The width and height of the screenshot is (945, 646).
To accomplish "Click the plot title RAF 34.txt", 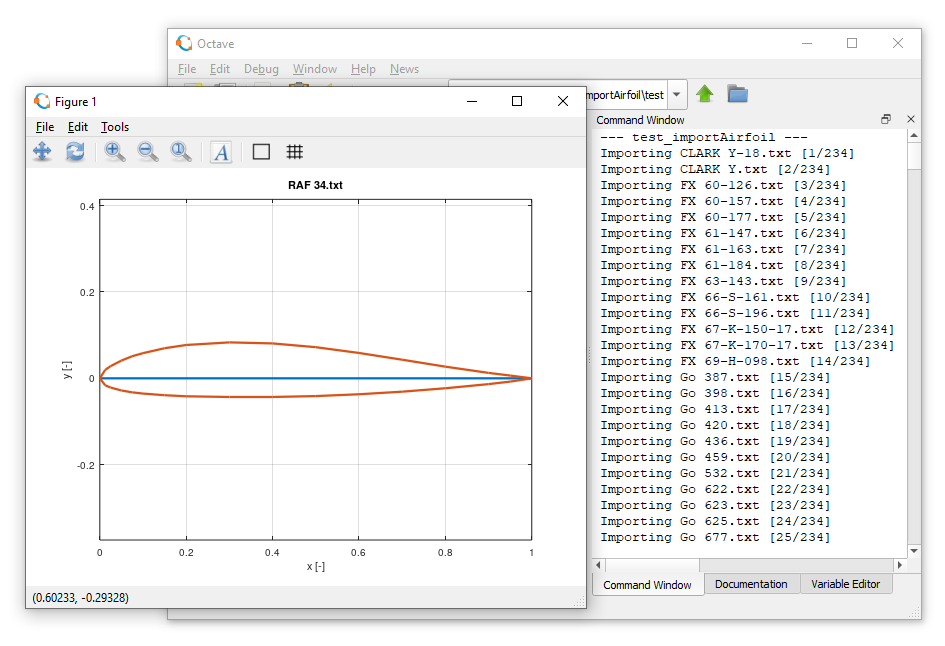I will pos(315,185).
